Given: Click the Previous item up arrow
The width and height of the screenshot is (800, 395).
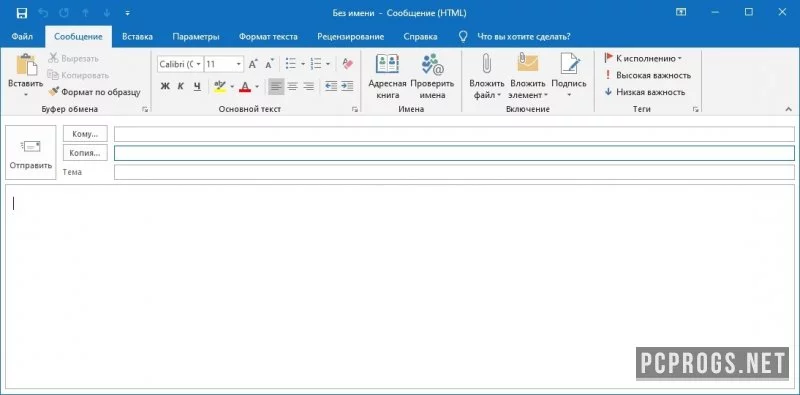Looking at the screenshot, I should pos(85,13).
